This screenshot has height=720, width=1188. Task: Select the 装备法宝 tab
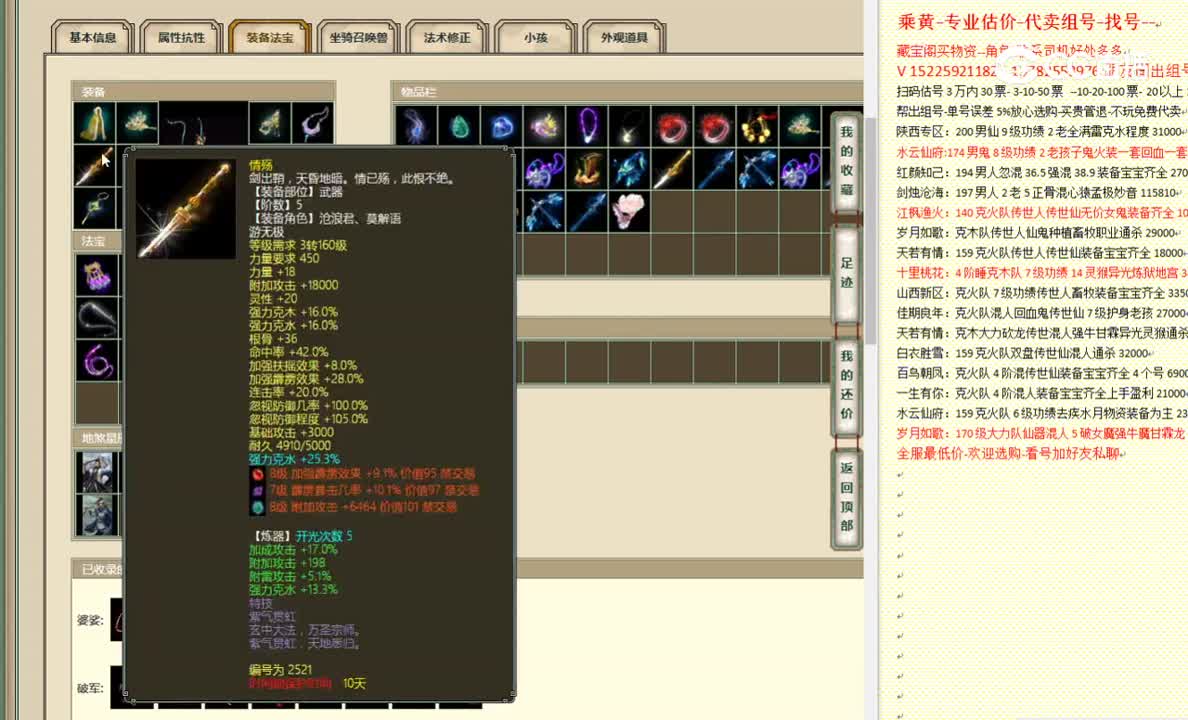[x=270, y=37]
